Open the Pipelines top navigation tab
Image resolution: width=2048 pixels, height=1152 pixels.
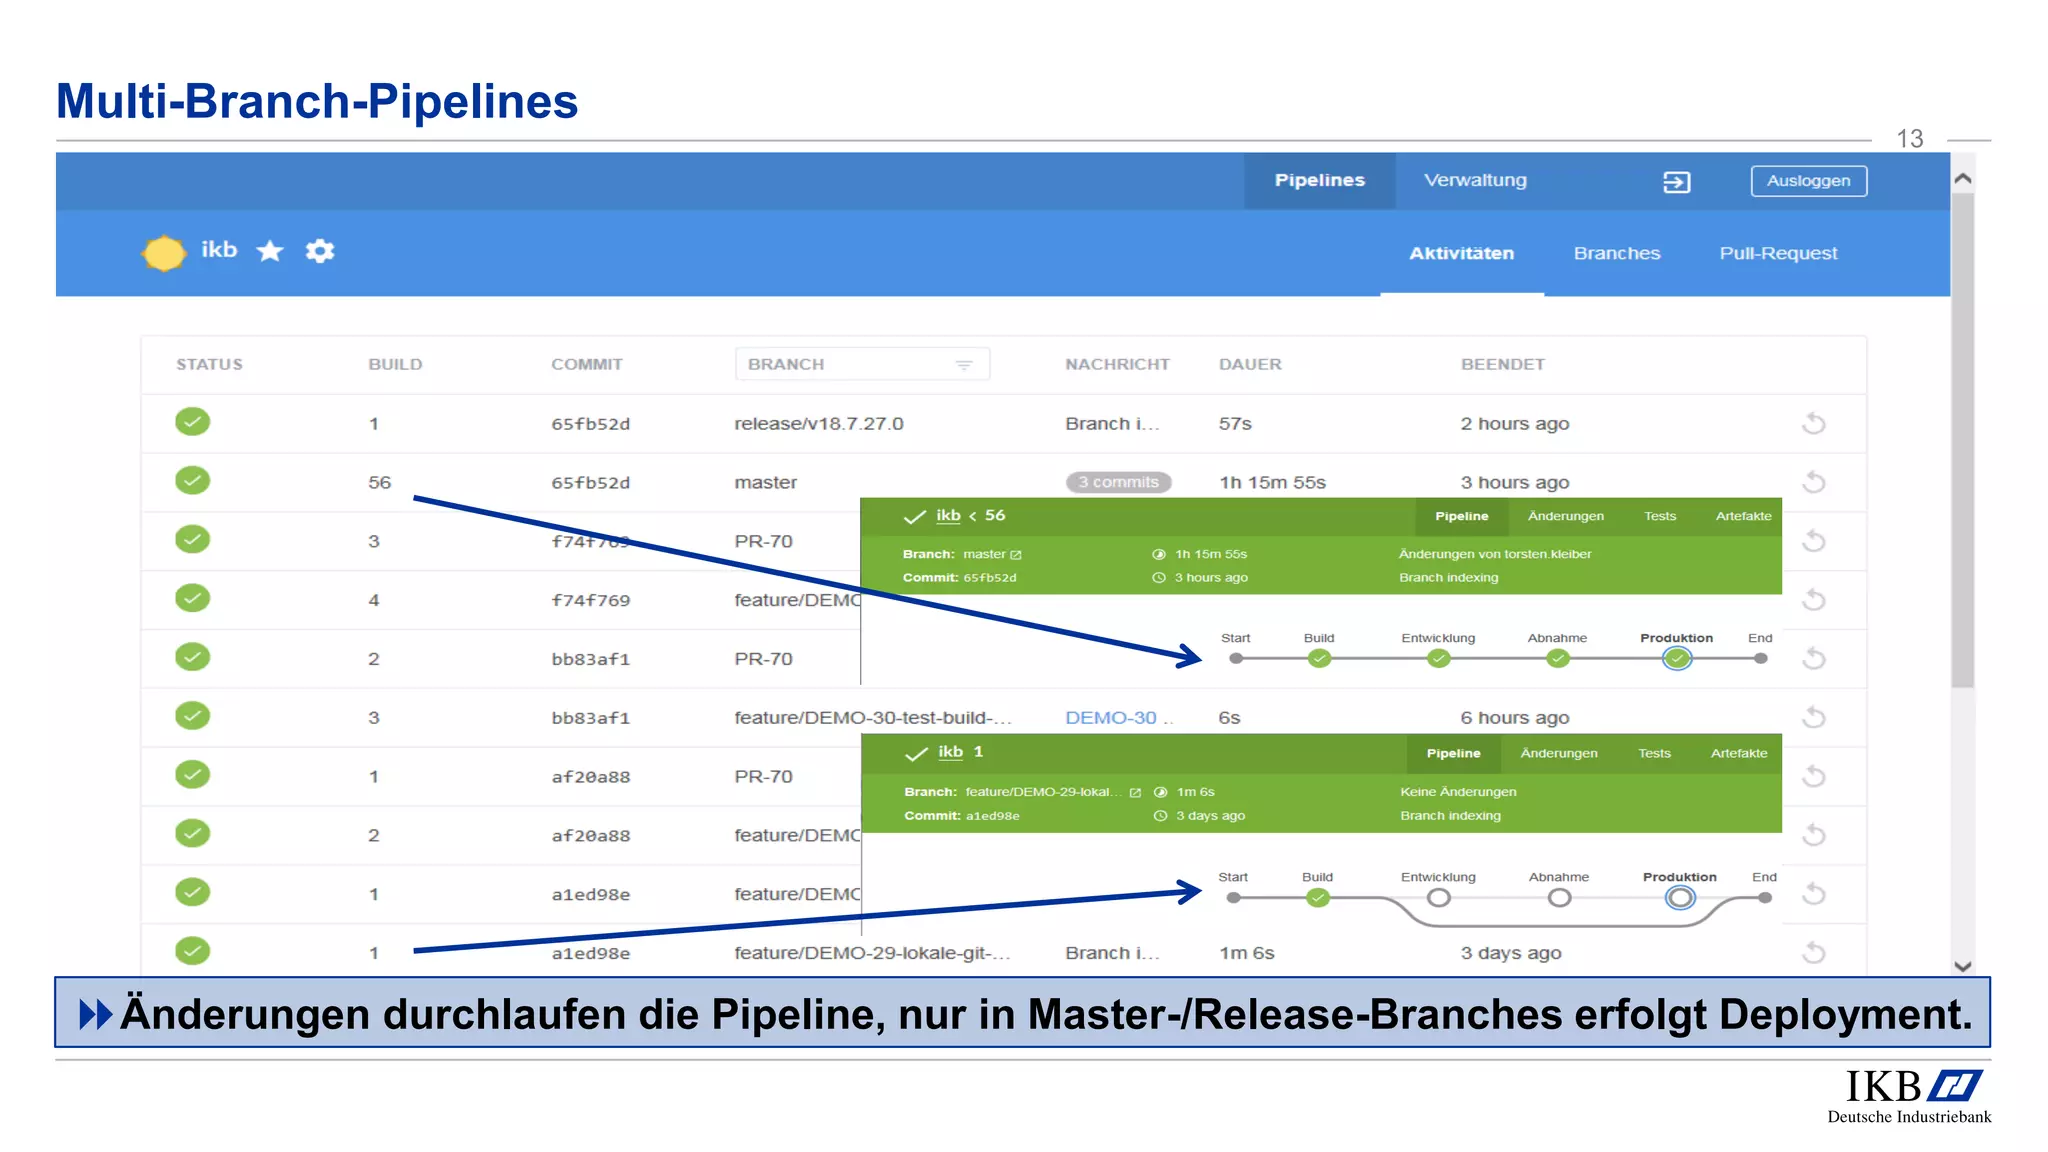(1320, 181)
